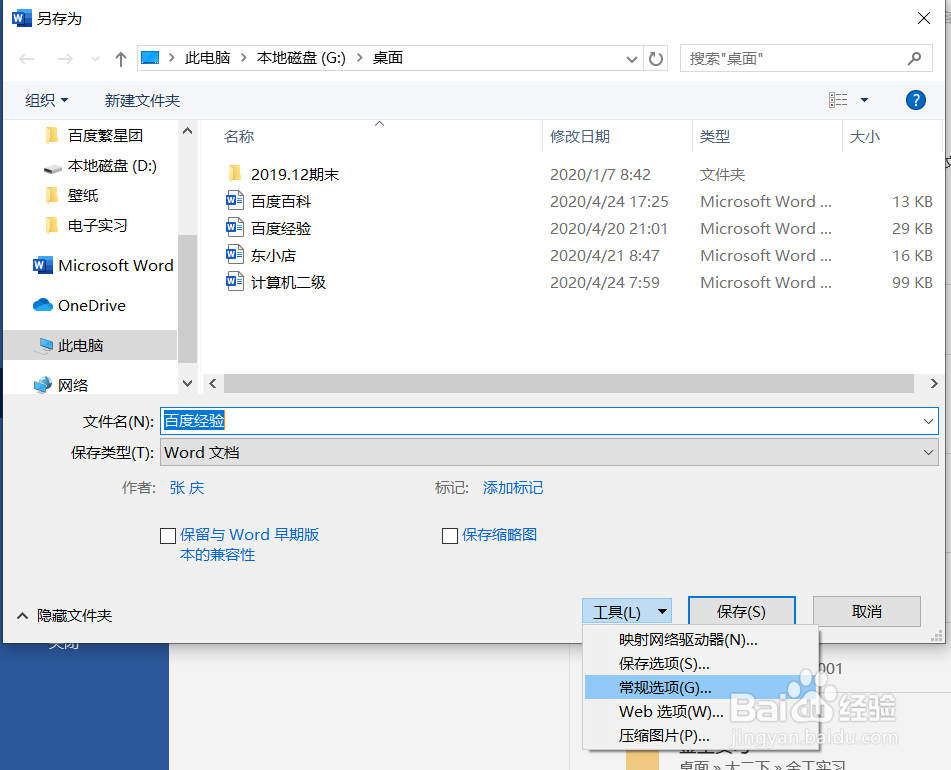Click the 取消 button
The height and width of the screenshot is (770, 951).
(867, 612)
